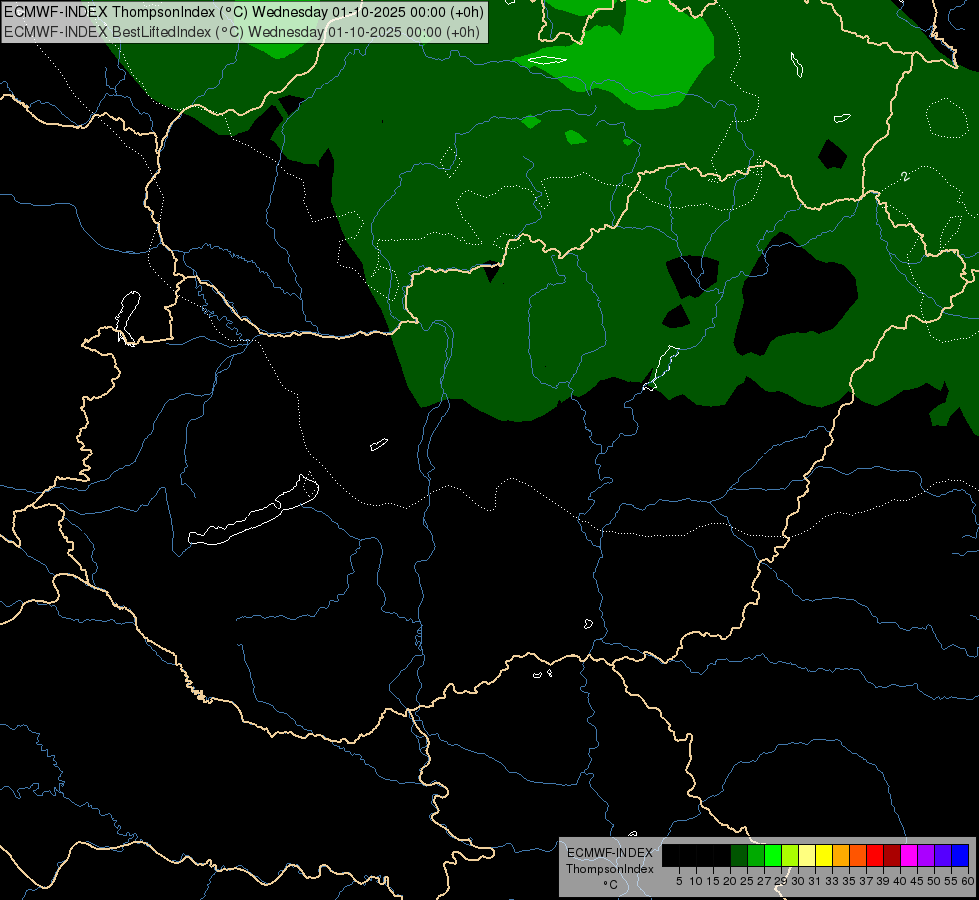Click the legend tick value 20
The image size is (979, 900).
(x=730, y=881)
